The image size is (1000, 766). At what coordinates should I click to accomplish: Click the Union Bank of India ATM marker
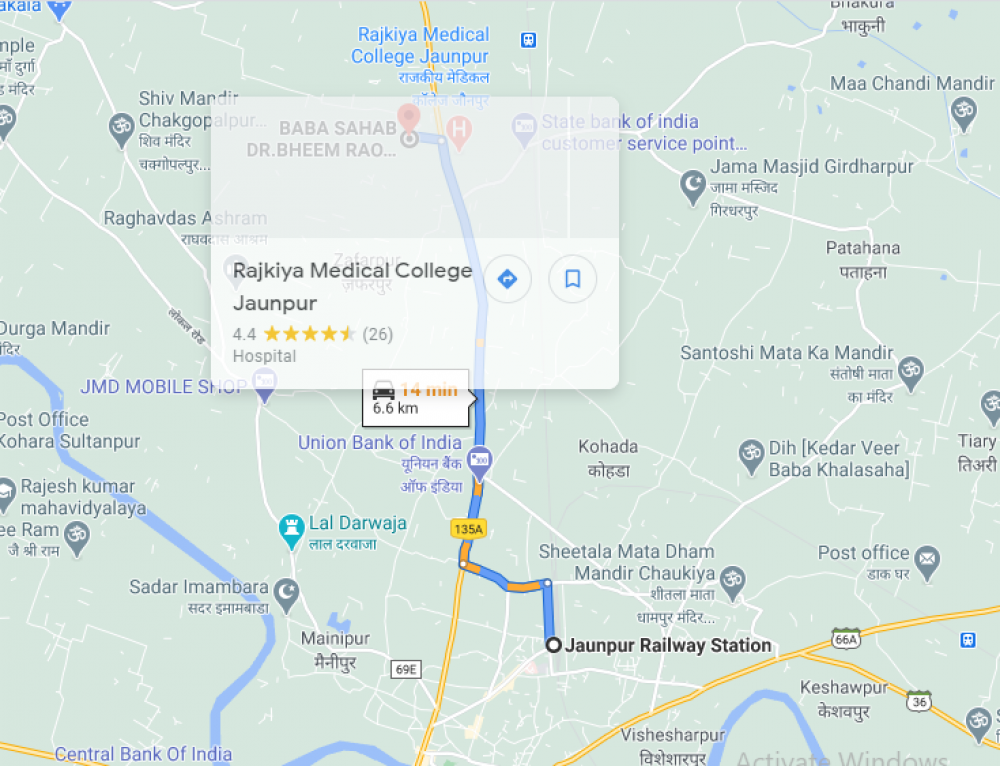coord(480,464)
